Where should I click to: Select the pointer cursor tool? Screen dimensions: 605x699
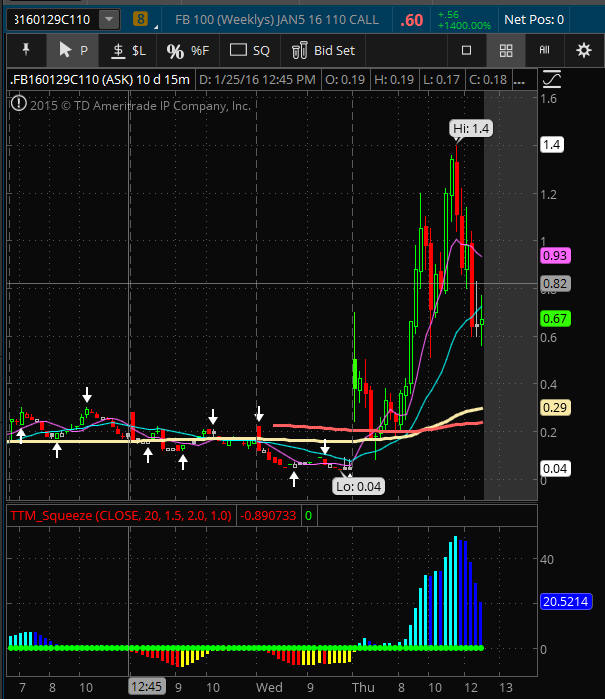point(71,50)
